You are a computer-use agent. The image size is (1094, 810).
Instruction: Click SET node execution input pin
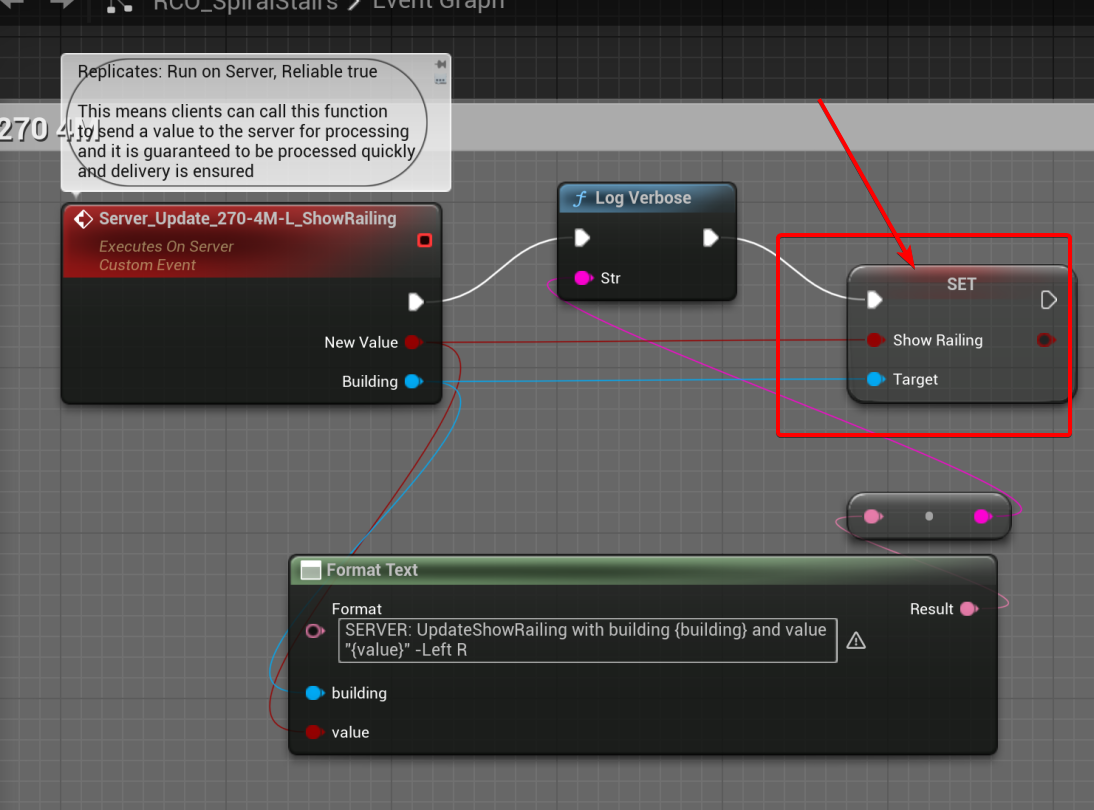(x=874, y=300)
